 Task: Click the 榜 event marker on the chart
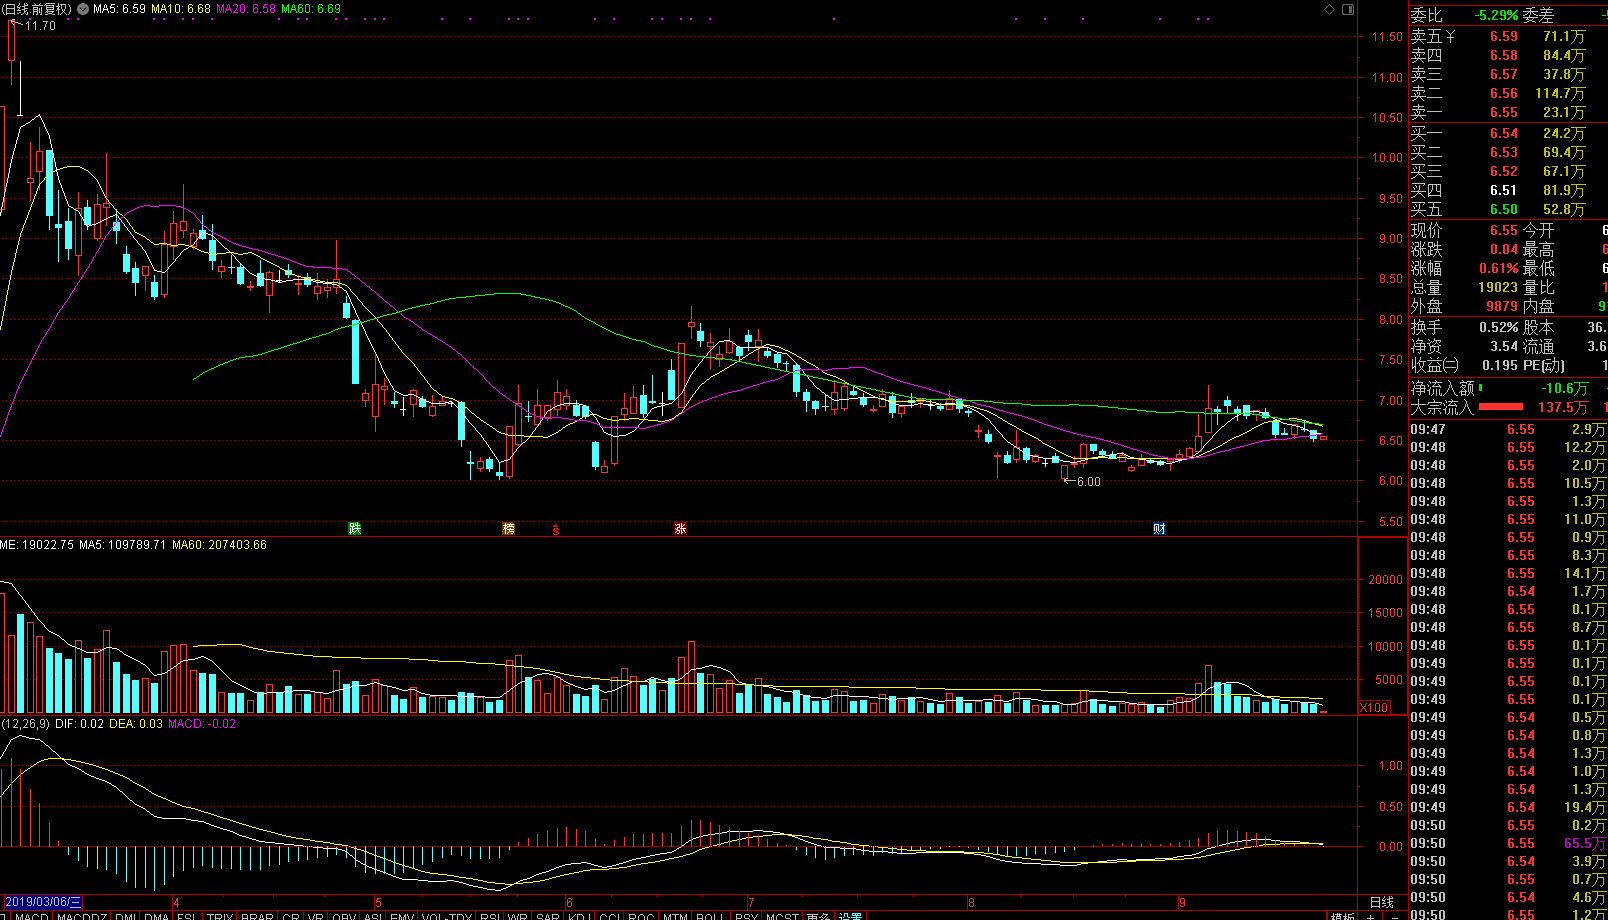(x=509, y=528)
